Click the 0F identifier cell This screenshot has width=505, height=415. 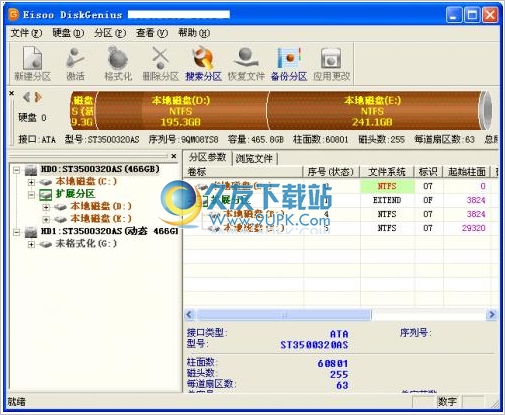(428, 200)
